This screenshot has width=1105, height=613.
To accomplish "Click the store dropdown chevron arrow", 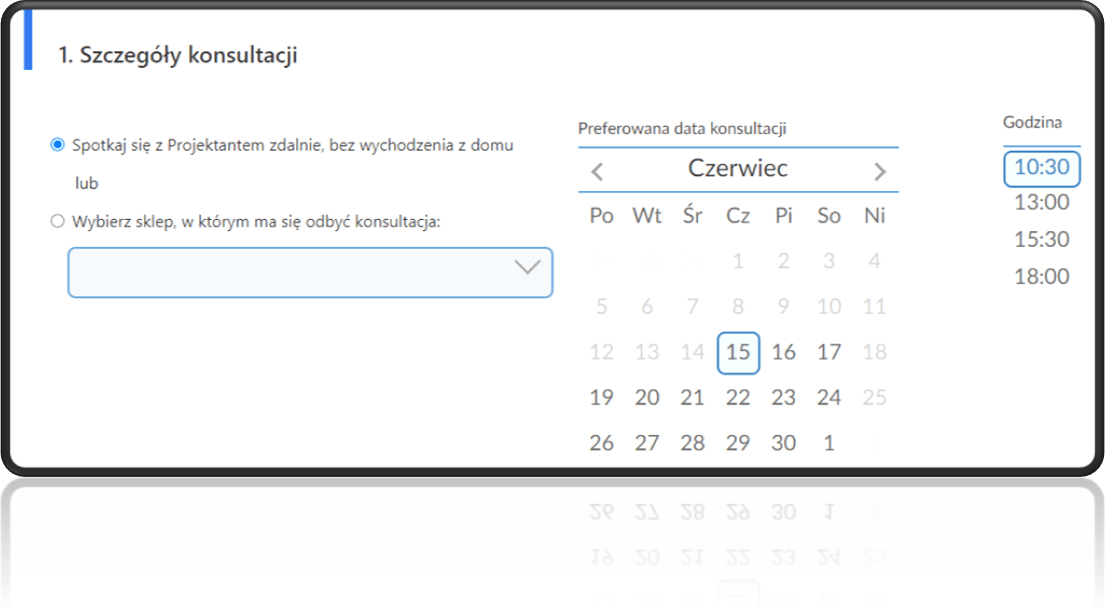I will pyautogui.click(x=526, y=268).
